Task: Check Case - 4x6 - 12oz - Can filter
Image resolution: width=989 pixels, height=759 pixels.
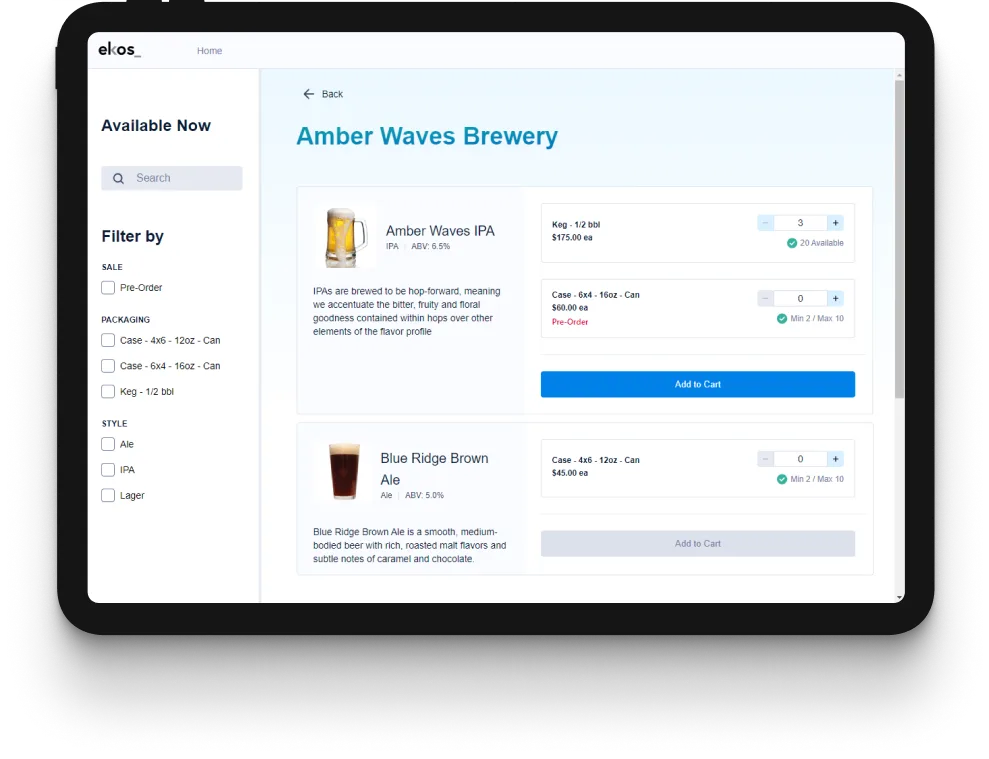Action: [108, 341]
